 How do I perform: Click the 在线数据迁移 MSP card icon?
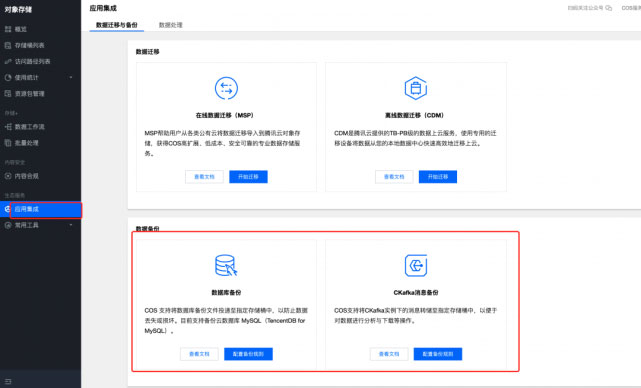pyautogui.click(x=226, y=88)
